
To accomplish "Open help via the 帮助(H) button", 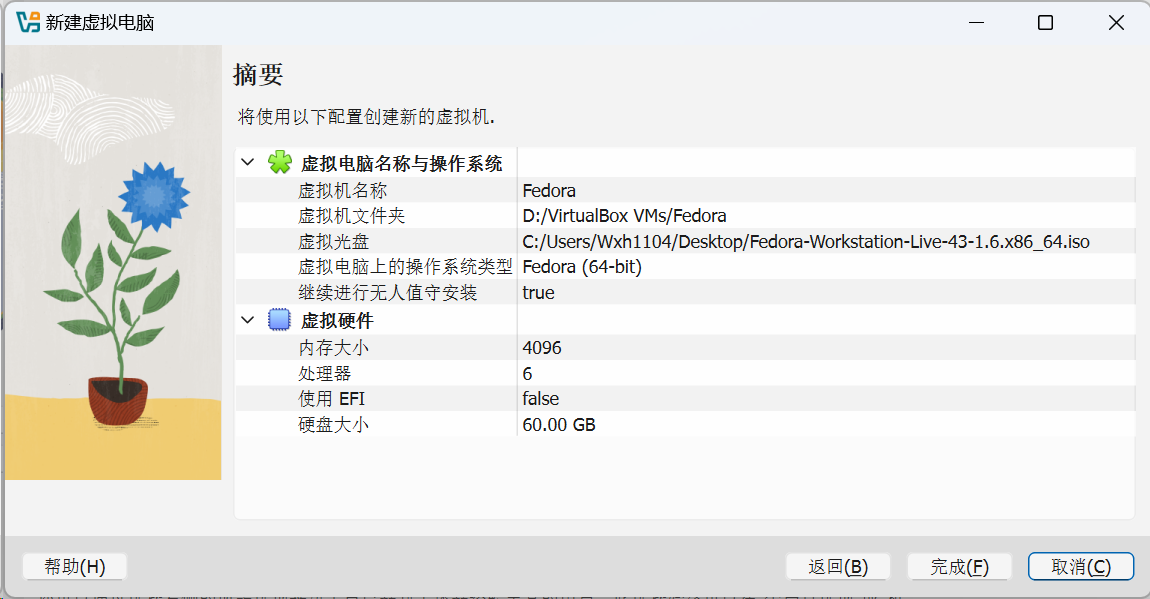I will coord(74,566).
